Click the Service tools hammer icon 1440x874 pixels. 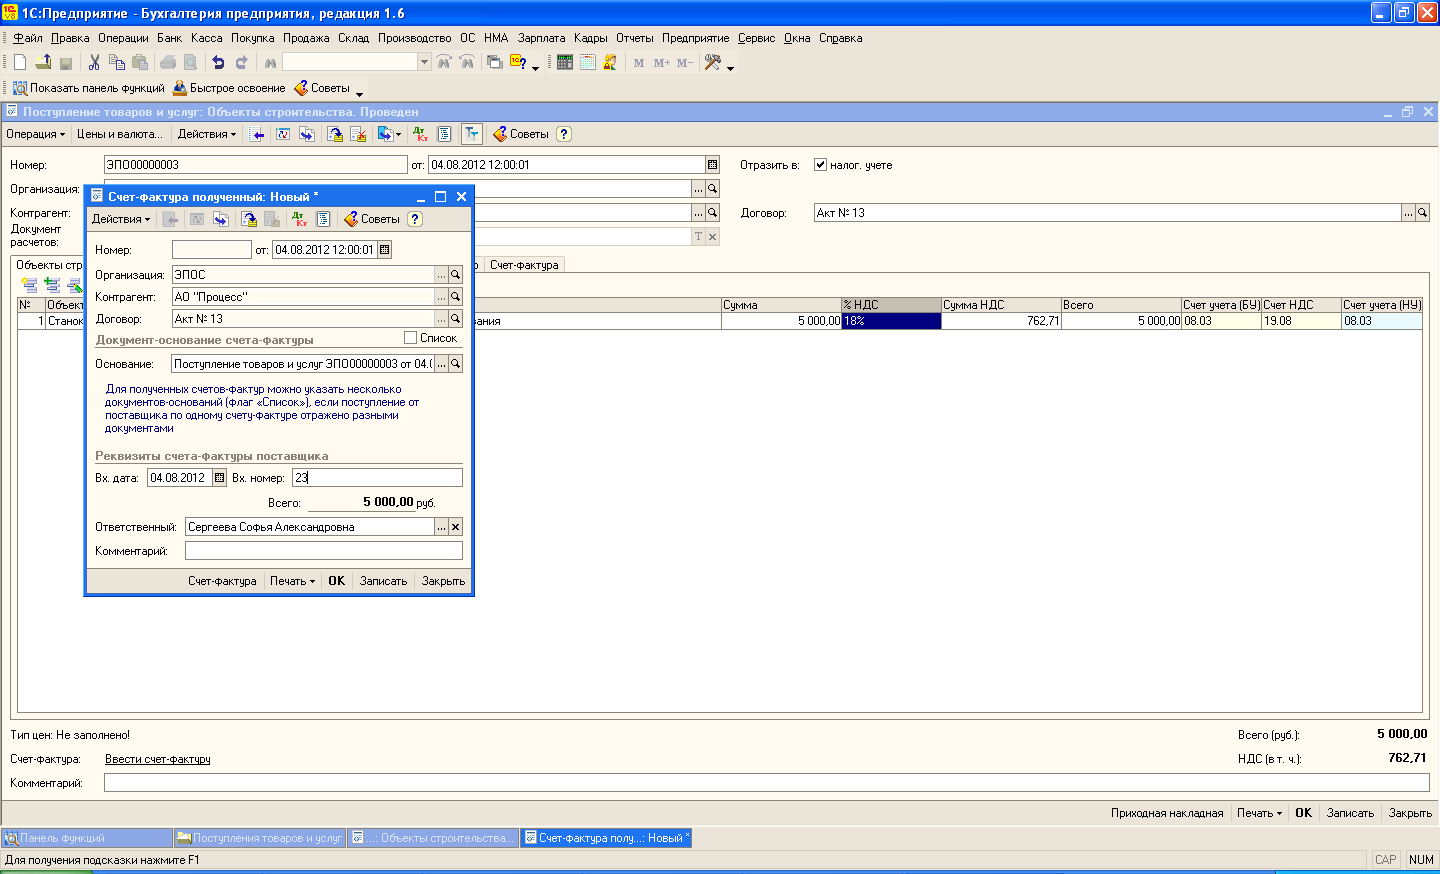(713, 62)
